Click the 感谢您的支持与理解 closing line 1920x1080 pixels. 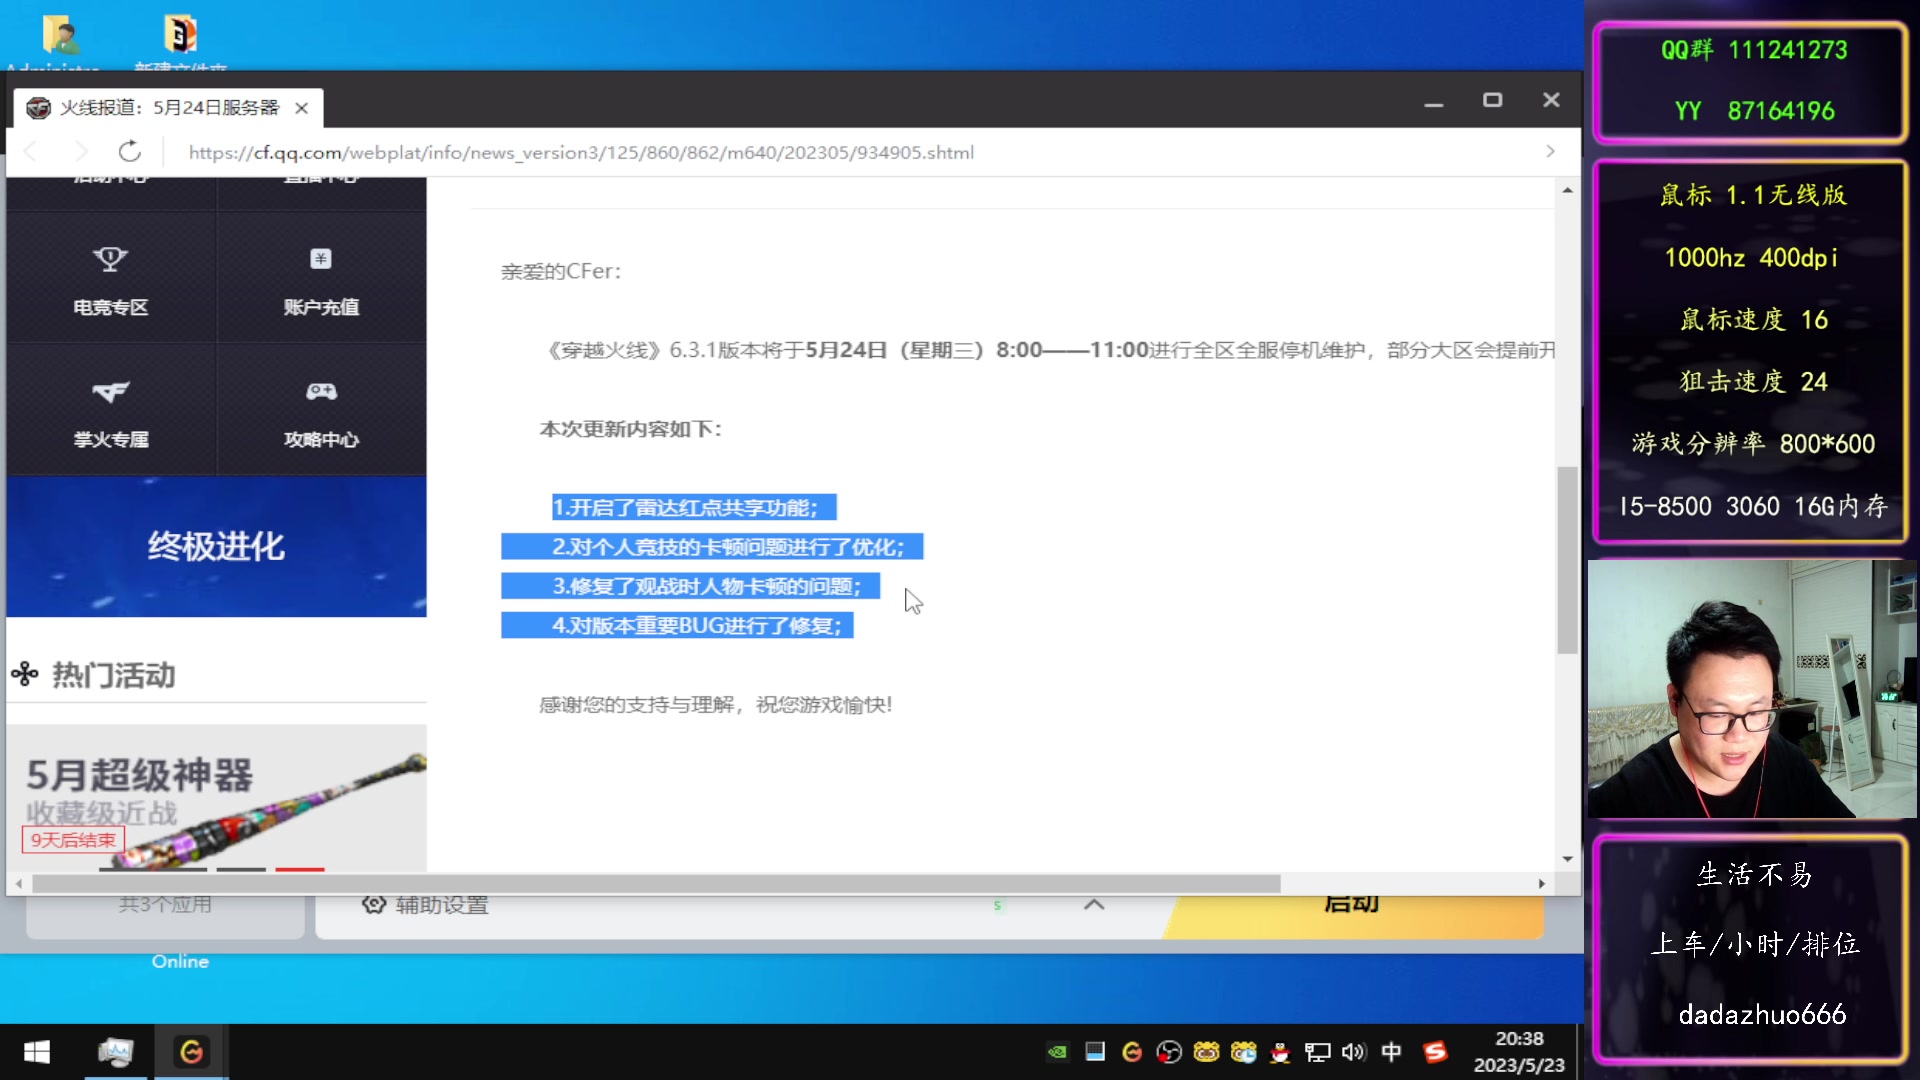click(x=716, y=705)
